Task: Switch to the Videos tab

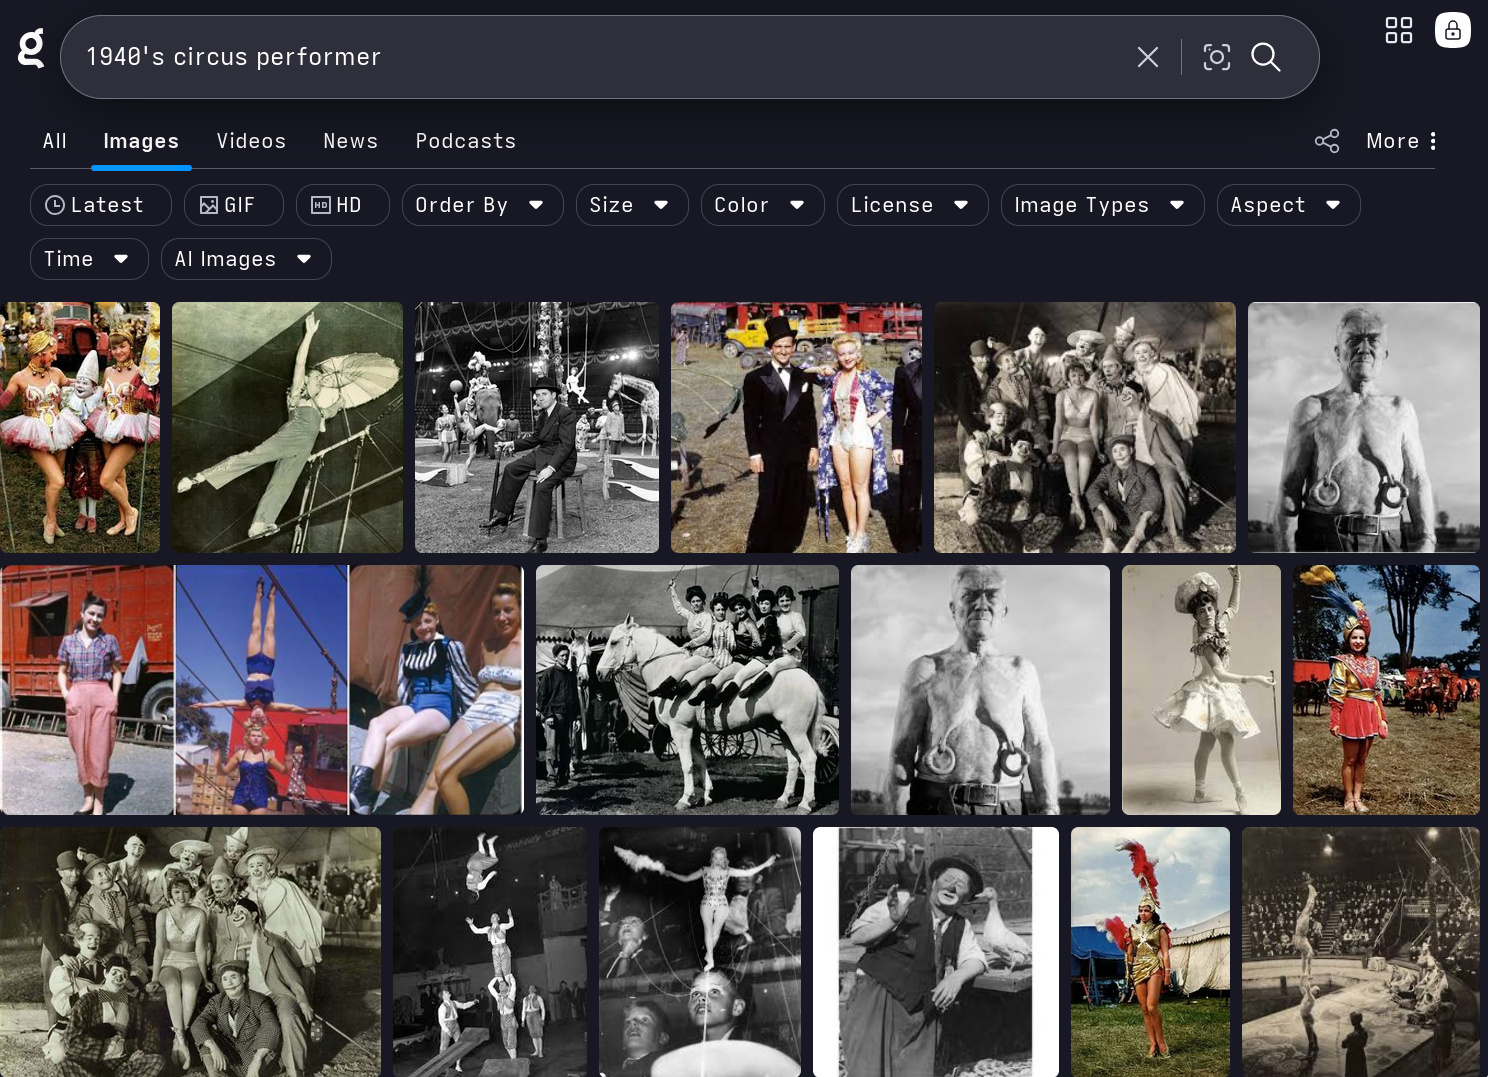Action: [x=252, y=141]
